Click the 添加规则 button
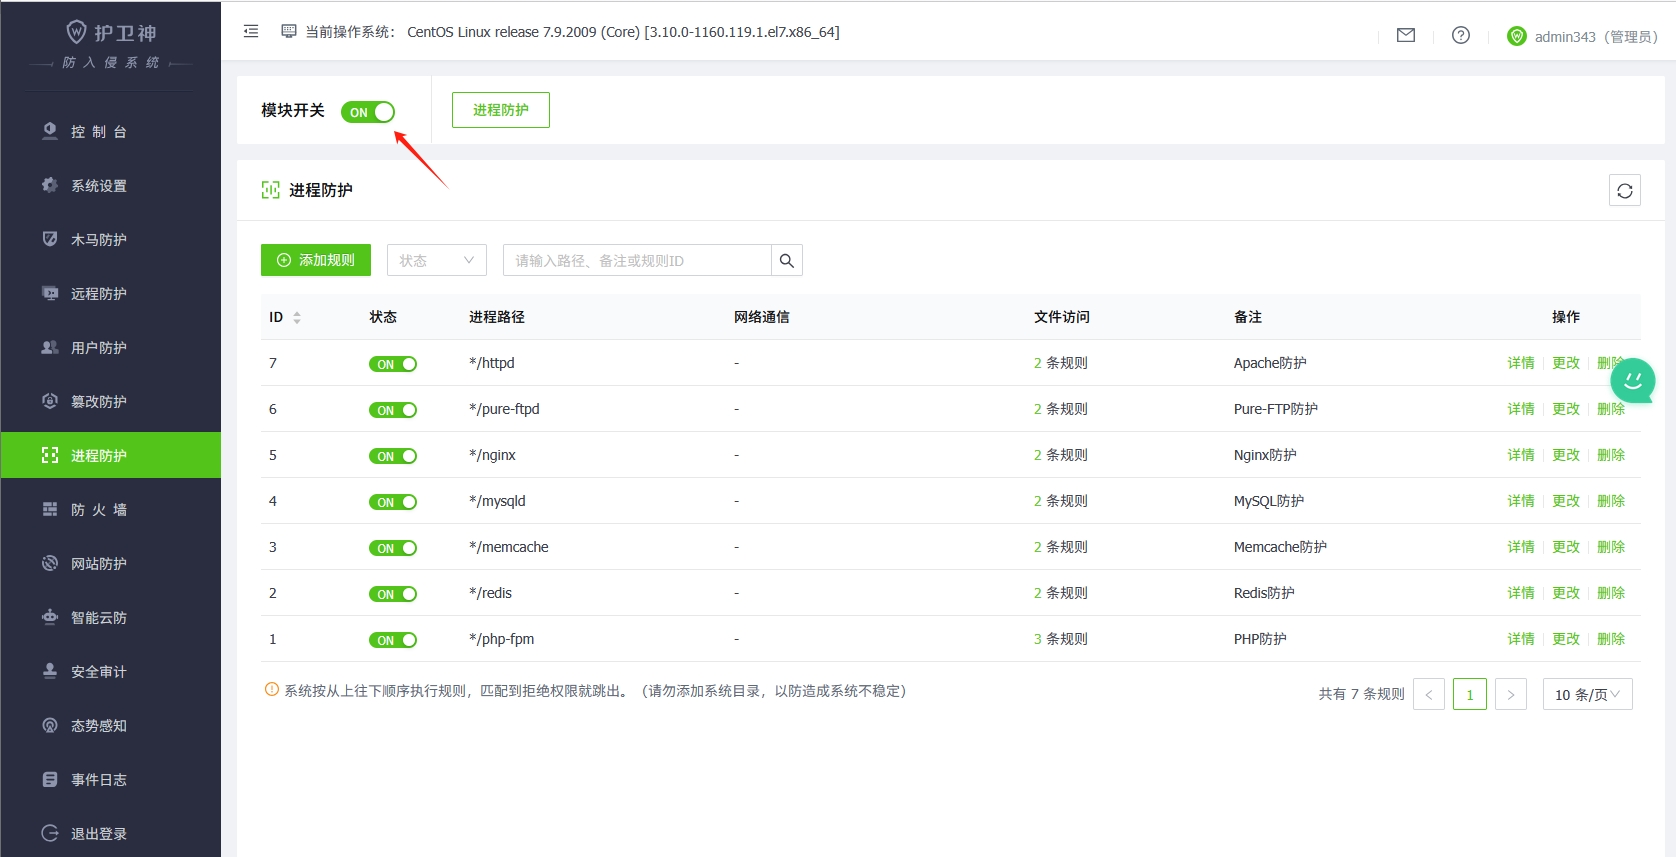Viewport: 1676px width, 857px height. (316, 260)
